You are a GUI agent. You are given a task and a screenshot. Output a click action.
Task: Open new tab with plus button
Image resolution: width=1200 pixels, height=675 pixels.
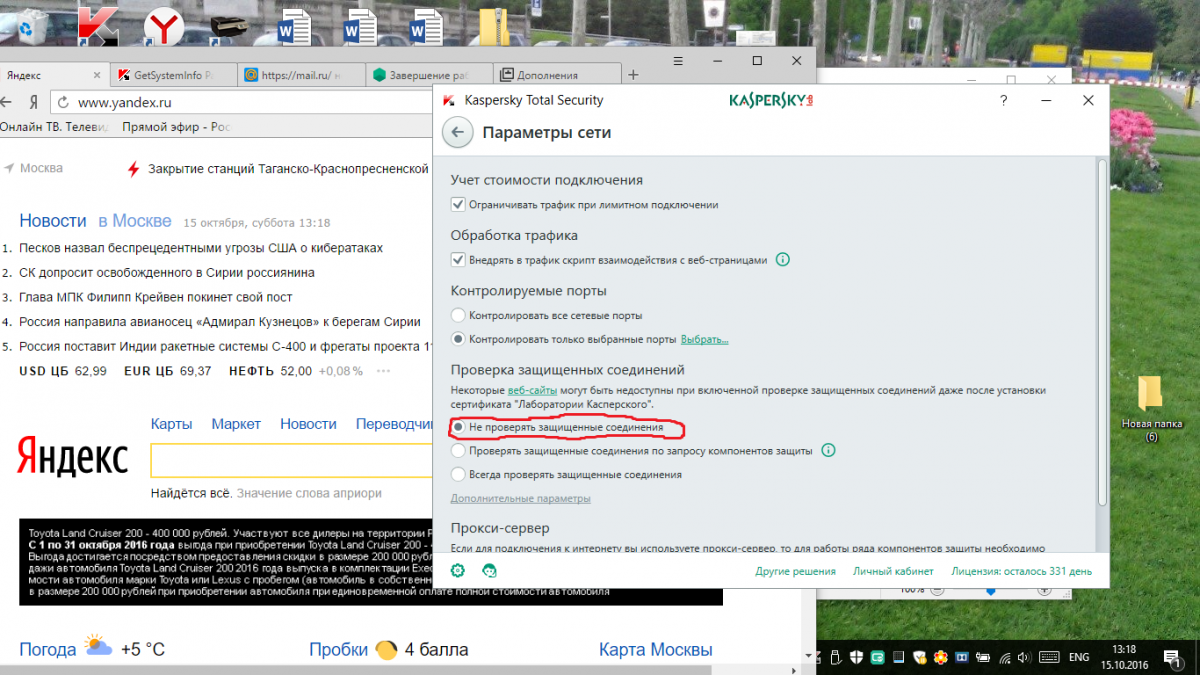pyautogui.click(x=633, y=75)
